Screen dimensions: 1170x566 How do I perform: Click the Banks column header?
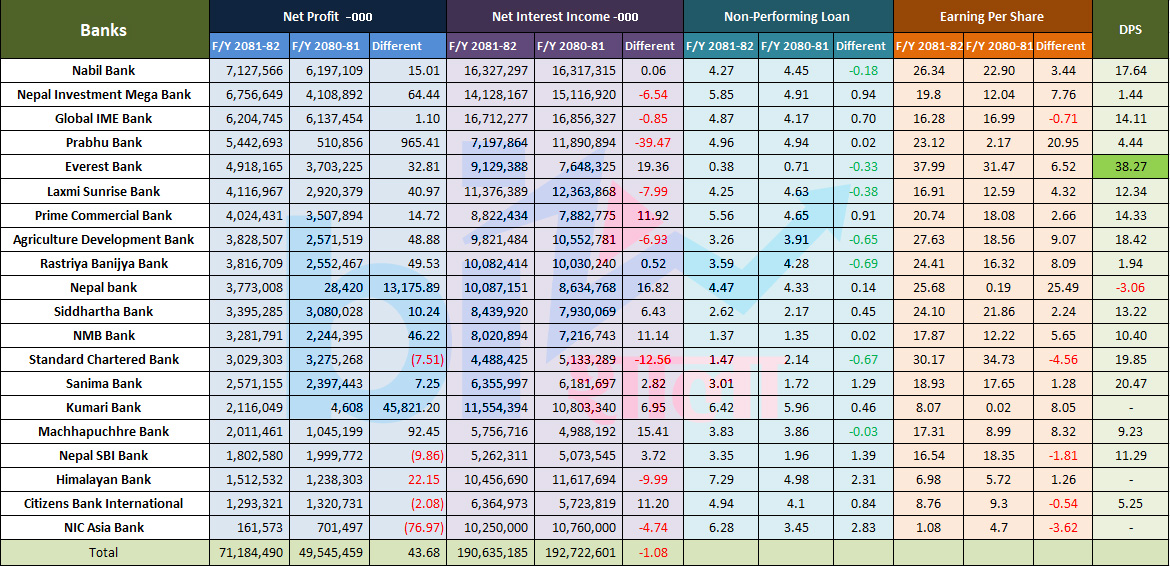[104, 31]
